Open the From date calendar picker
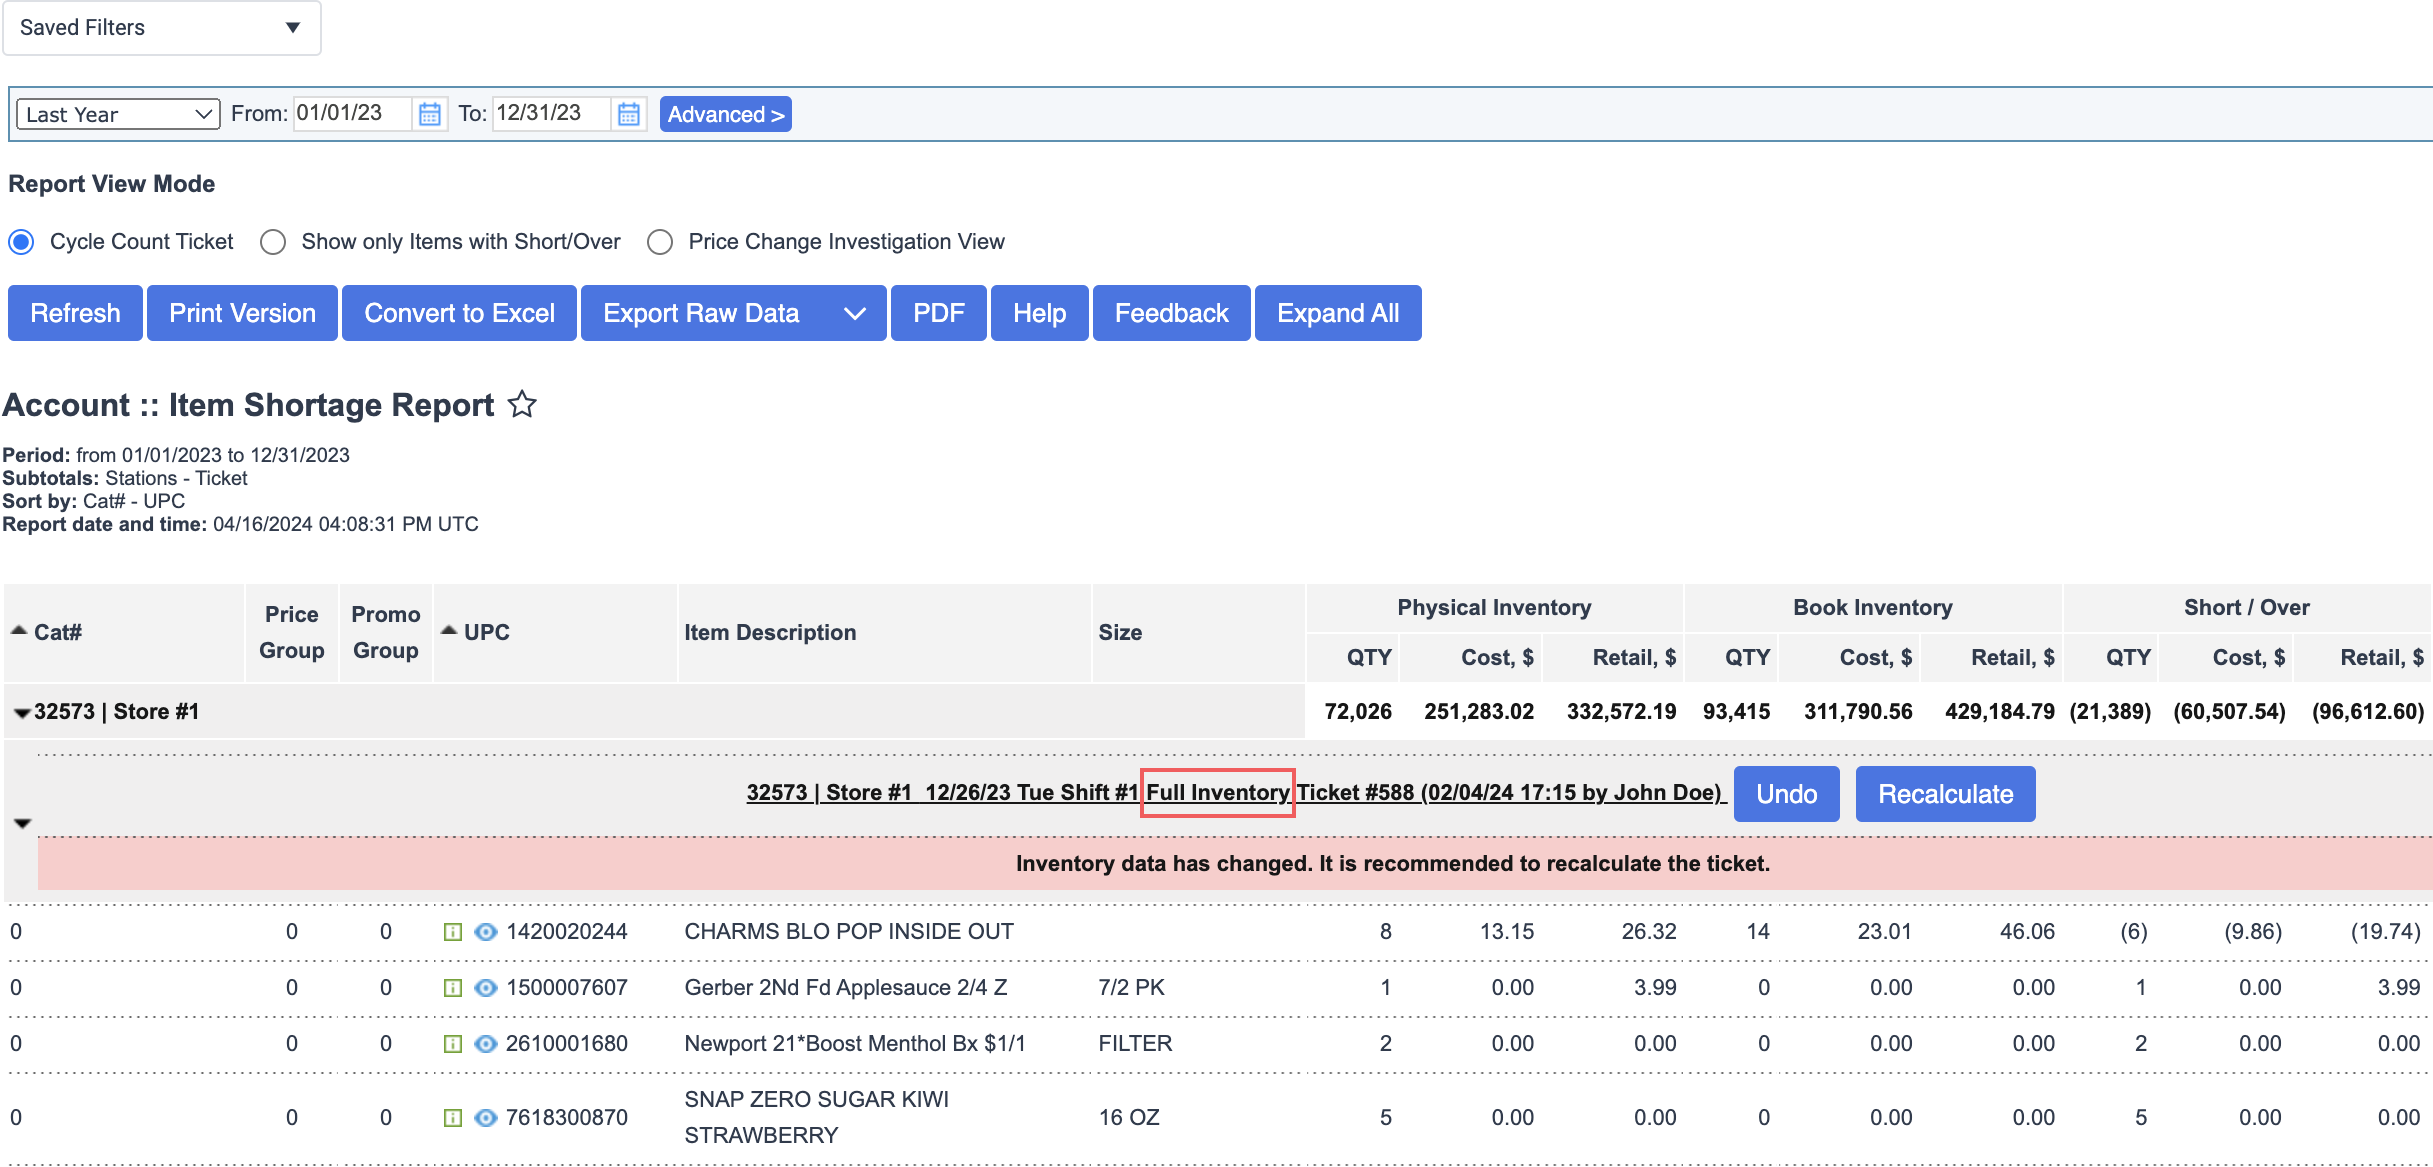This screenshot has height=1167, width=2433. tap(429, 114)
